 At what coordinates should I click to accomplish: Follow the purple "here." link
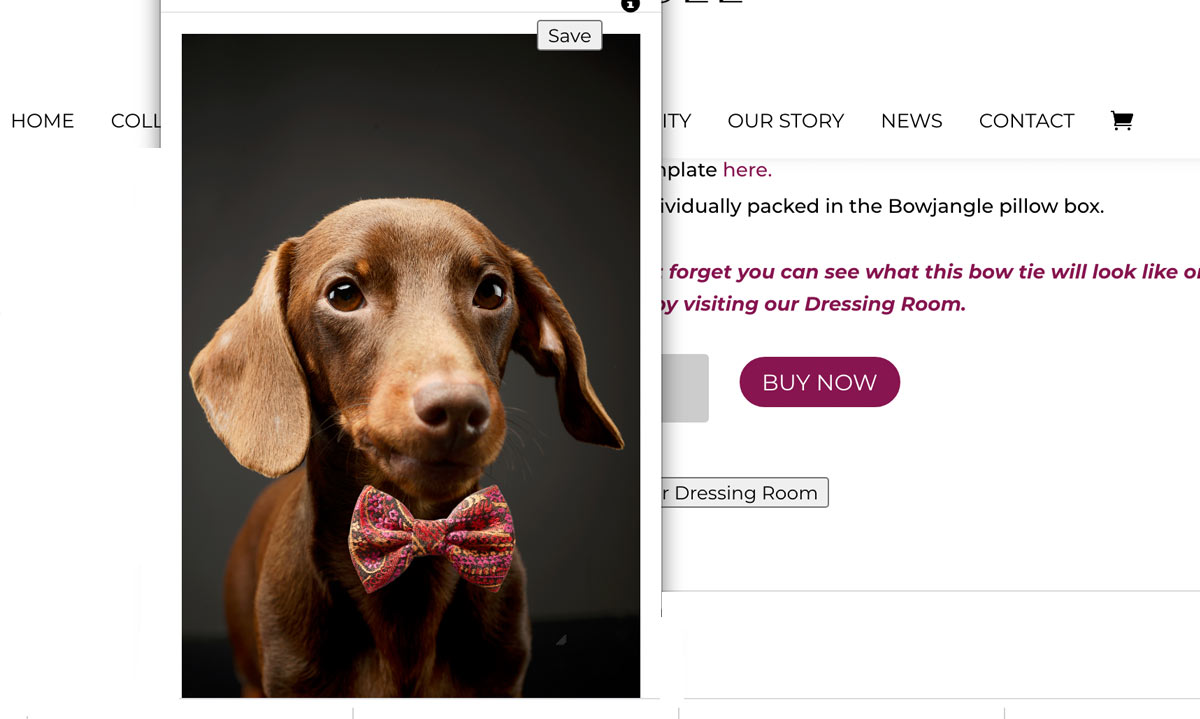(747, 170)
